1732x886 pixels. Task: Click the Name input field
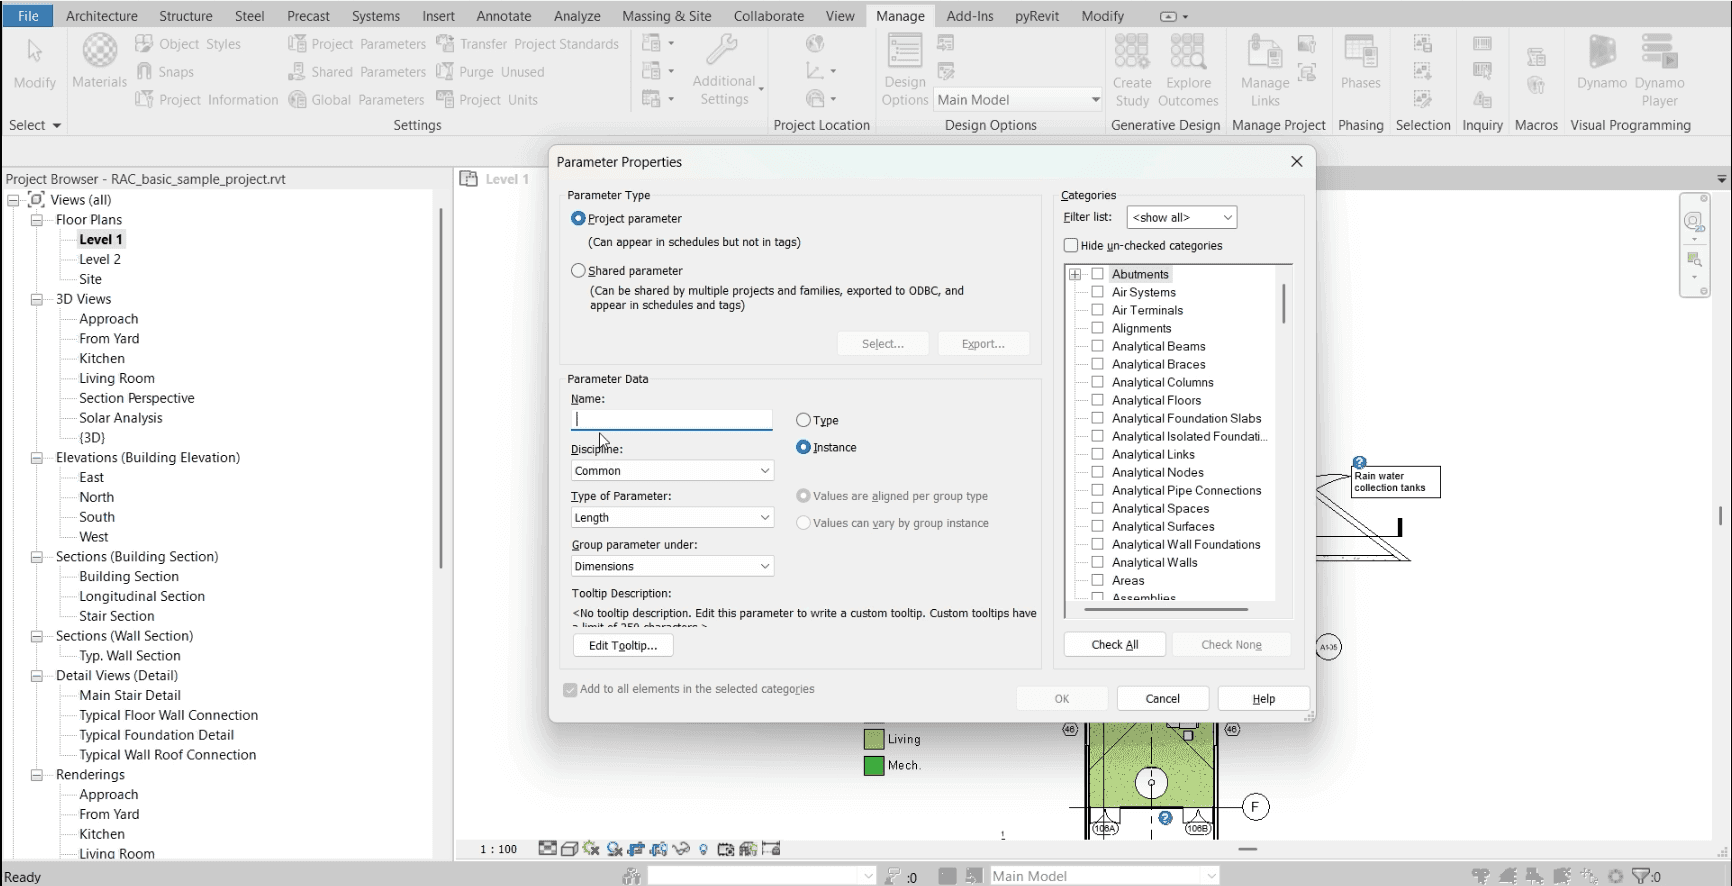coord(672,419)
